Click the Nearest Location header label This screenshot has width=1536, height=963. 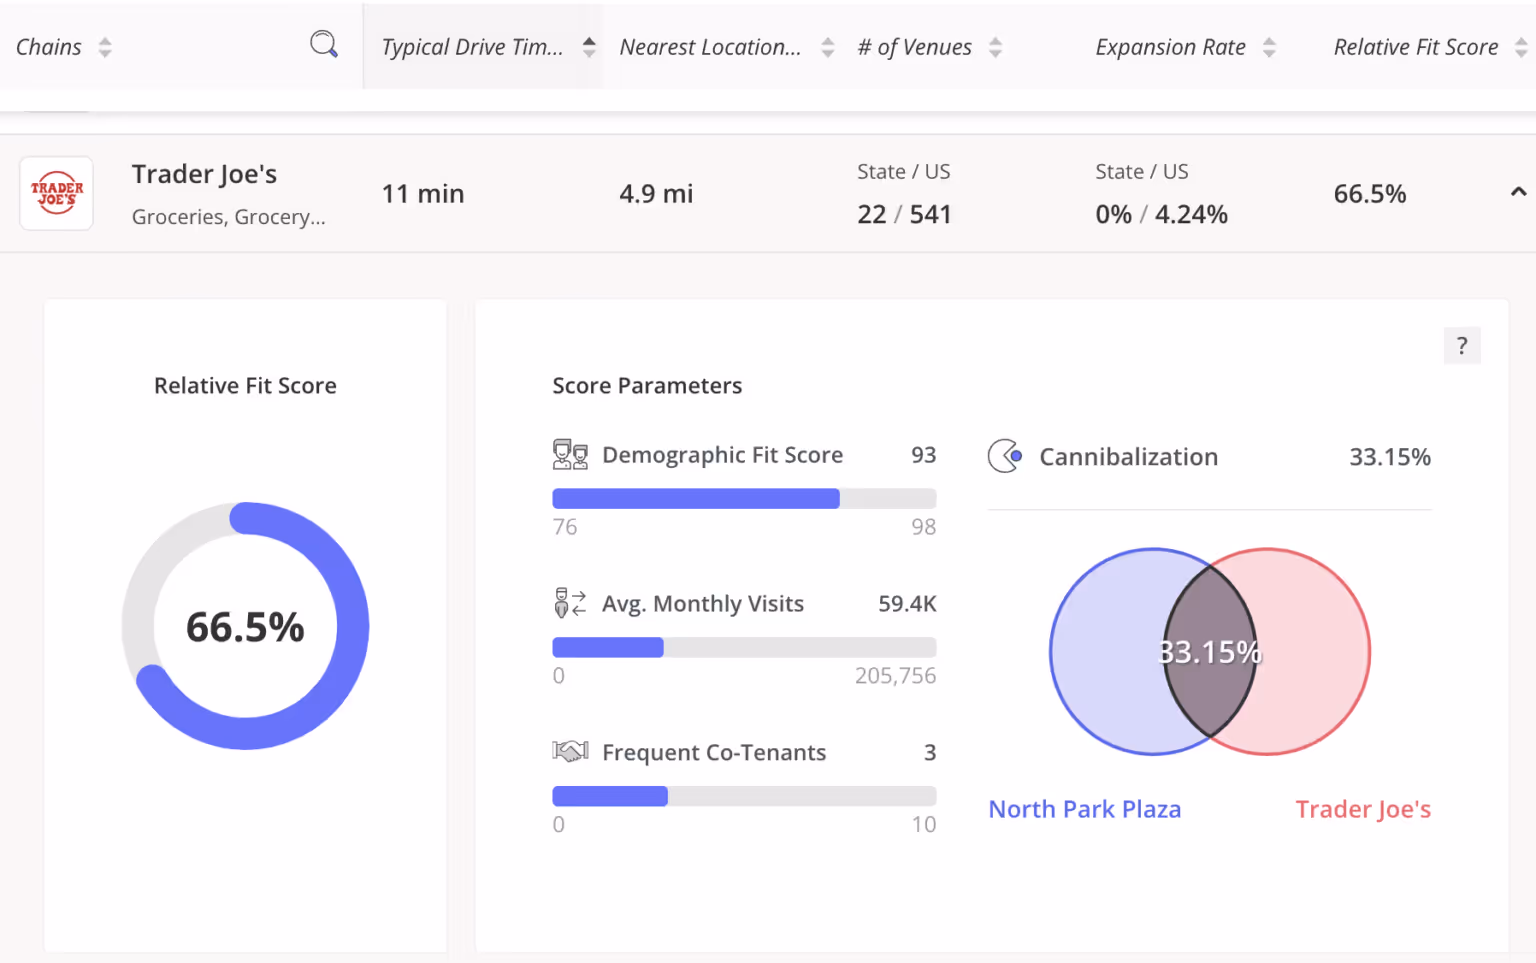tap(710, 47)
